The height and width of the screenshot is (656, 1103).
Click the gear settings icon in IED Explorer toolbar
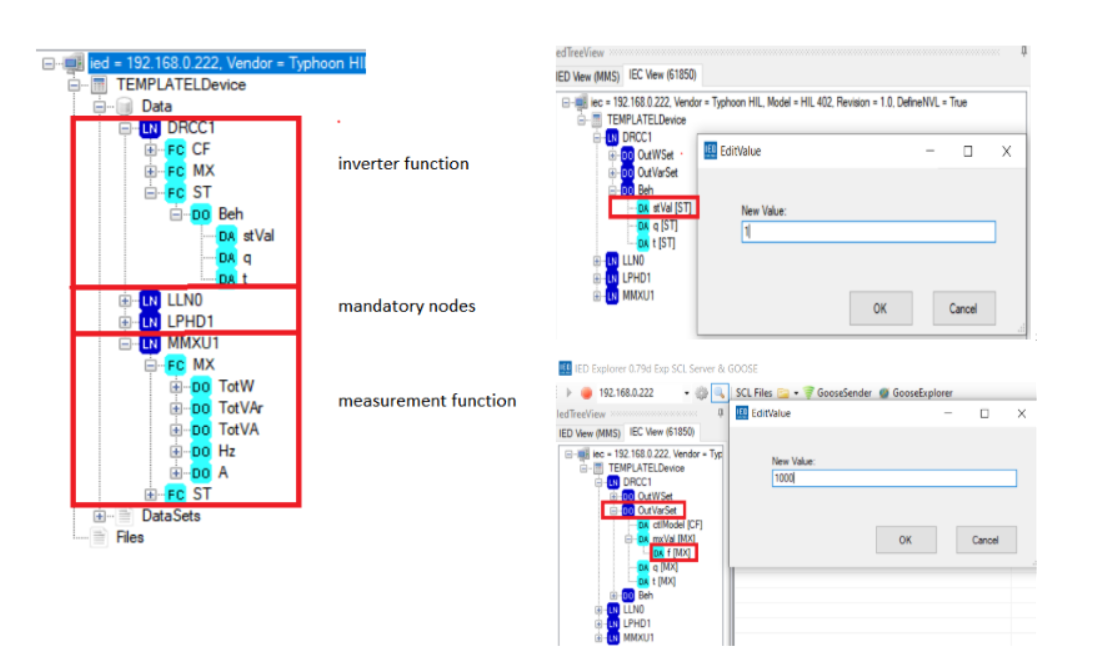(x=703, y=393)
